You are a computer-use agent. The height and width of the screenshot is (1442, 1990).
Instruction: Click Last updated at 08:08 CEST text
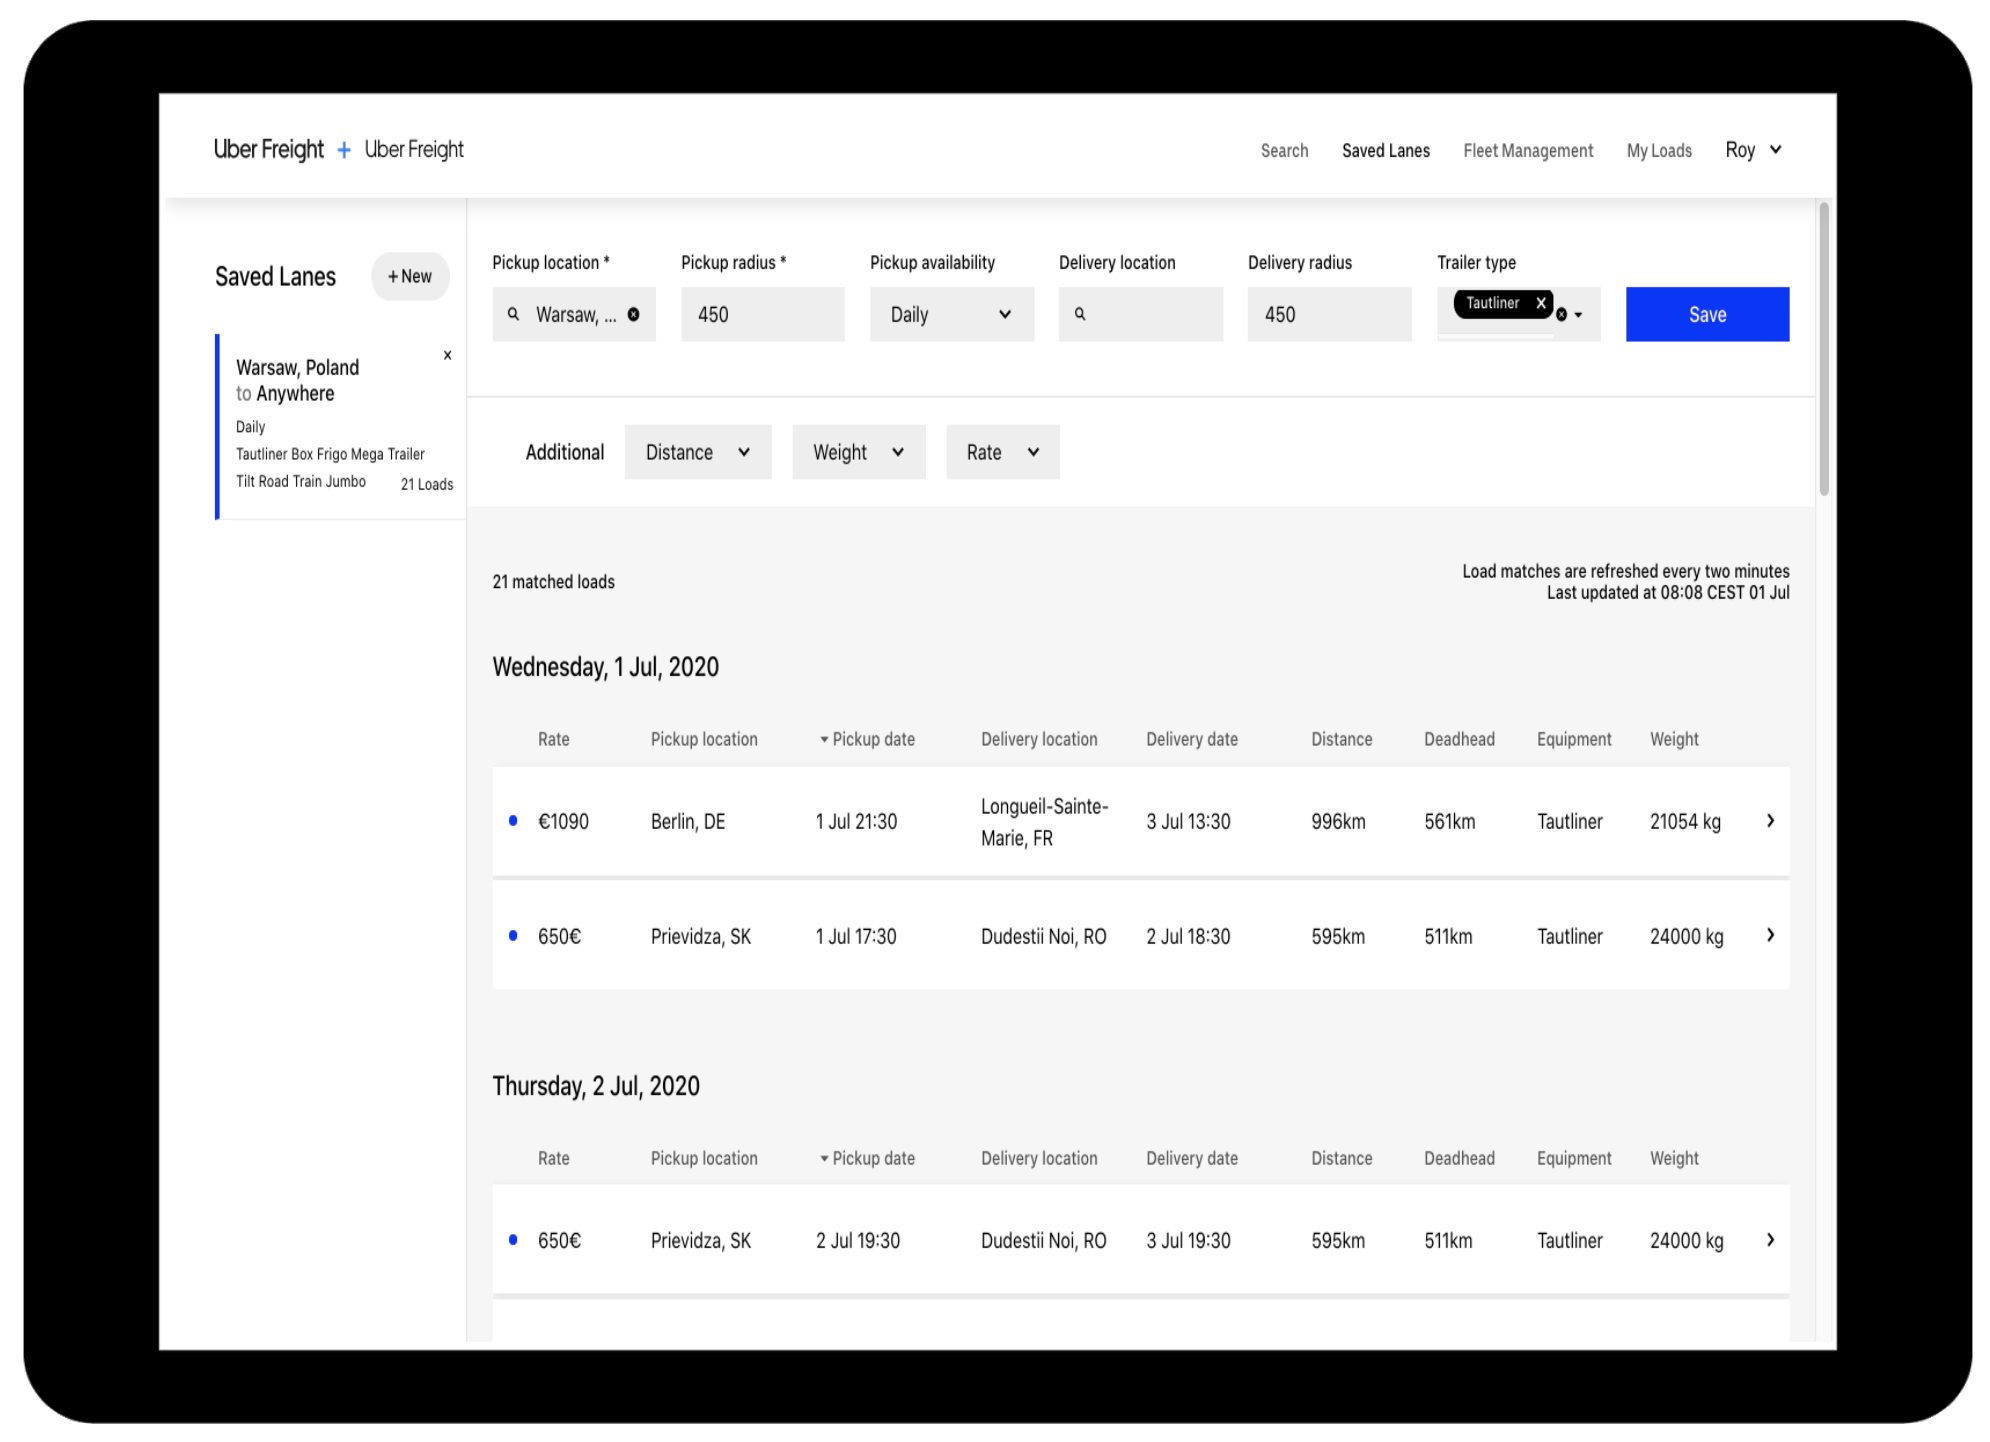[x=1668, y=593]
